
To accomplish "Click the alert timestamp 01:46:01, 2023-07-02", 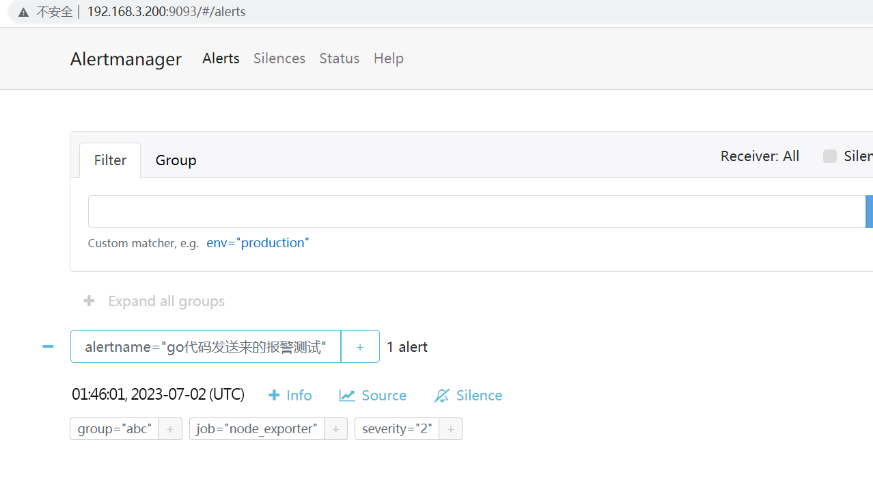I will tap(158, 395).
